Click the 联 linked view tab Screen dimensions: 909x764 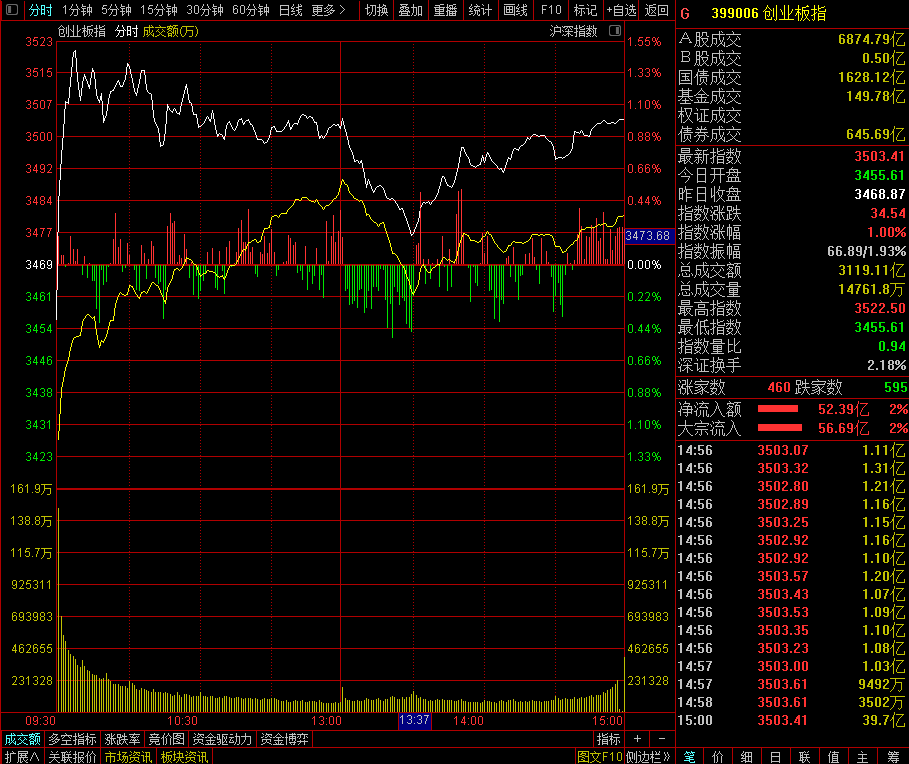click(805, 757)
